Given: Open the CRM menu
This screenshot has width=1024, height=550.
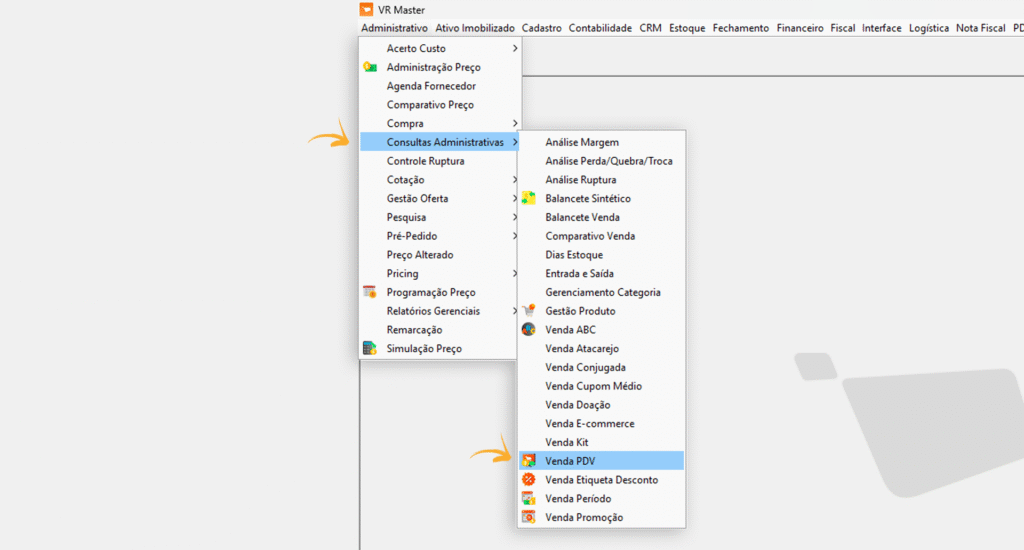Looking at the screenshot, I should click(x=650, y=28).
